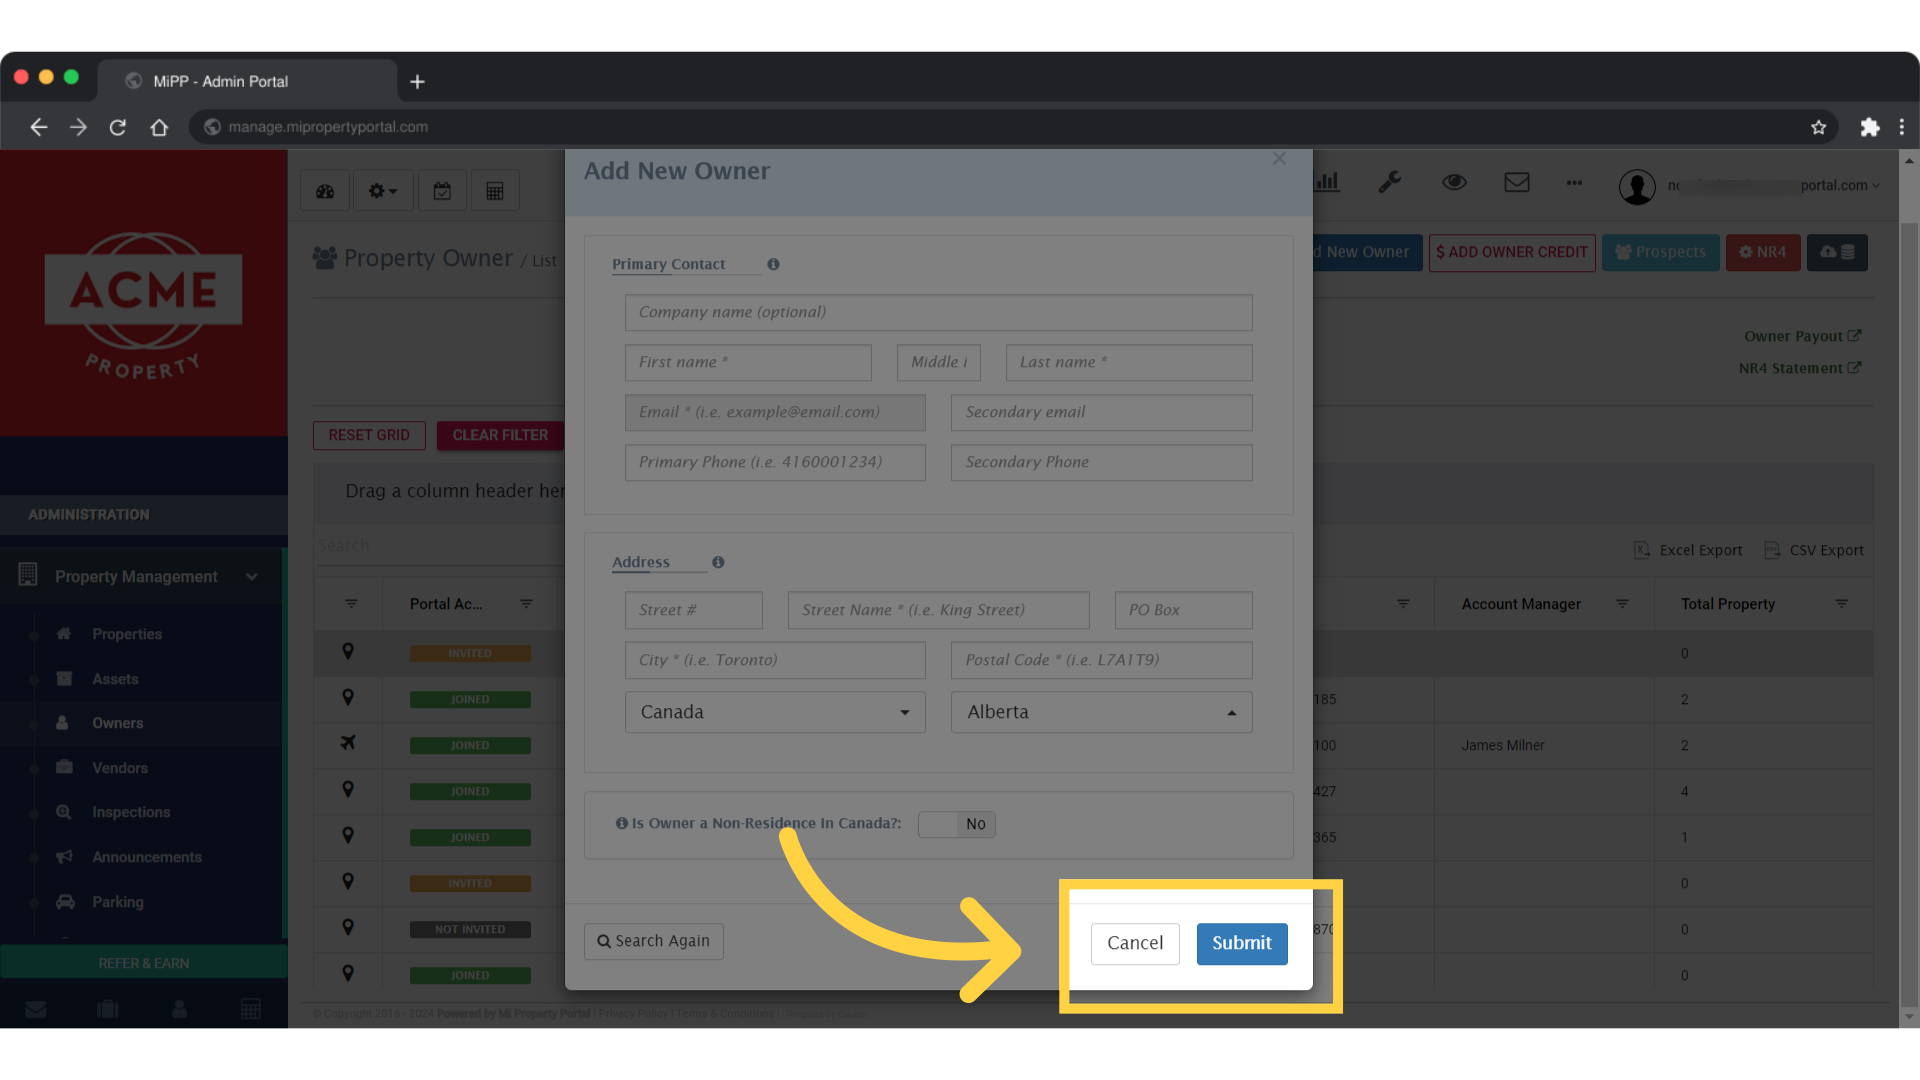Reload the browser page
1920x1080 pixels.
click(x=117, y=127)
